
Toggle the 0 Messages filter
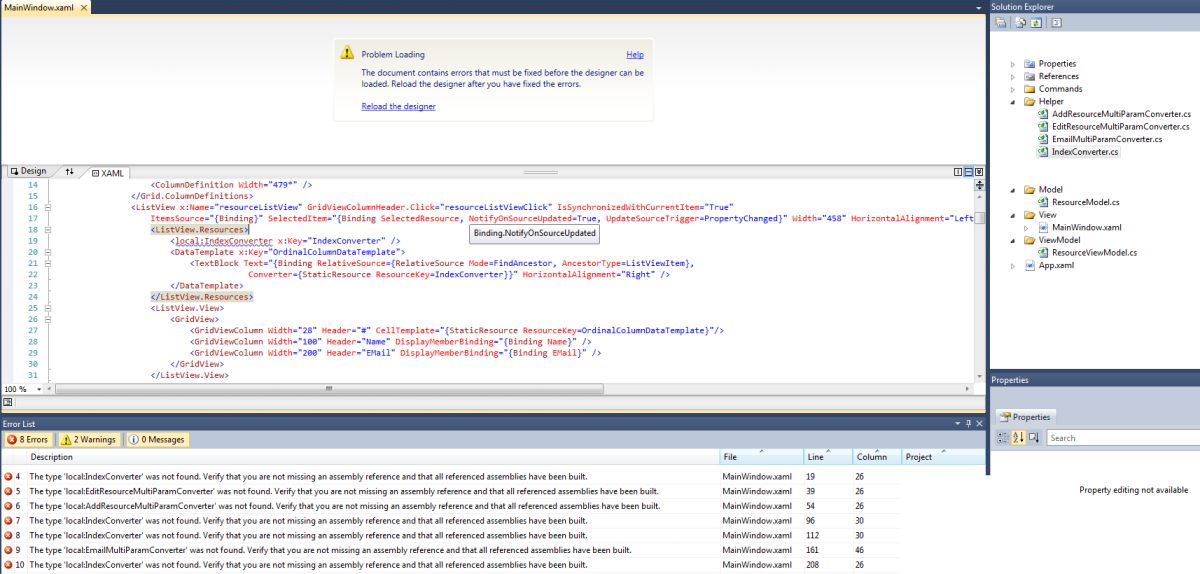click(x=155, y=439)
